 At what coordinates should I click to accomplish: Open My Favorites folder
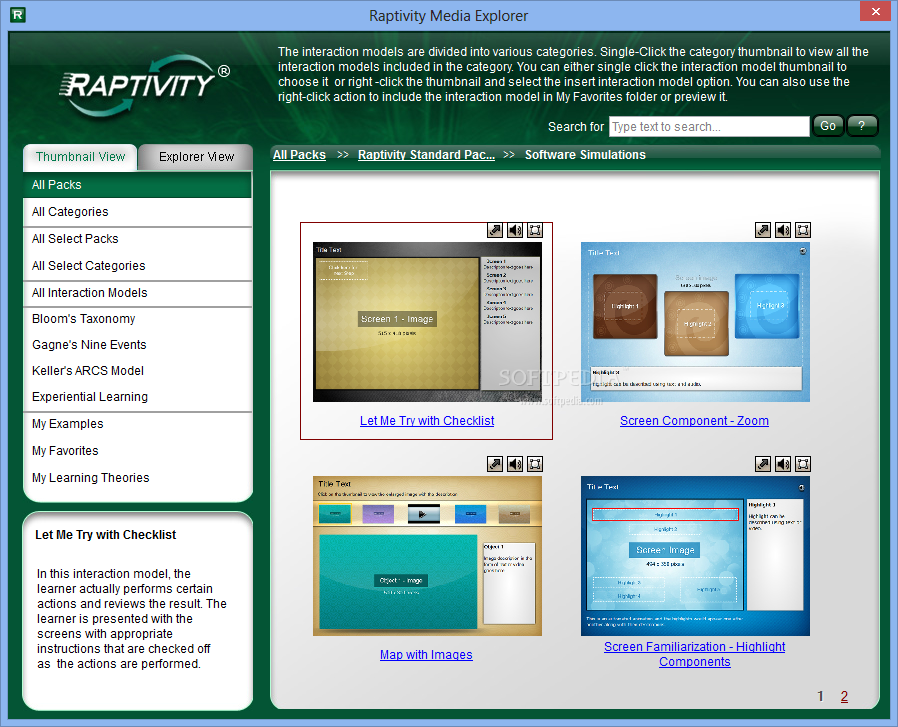click(137, 451)
